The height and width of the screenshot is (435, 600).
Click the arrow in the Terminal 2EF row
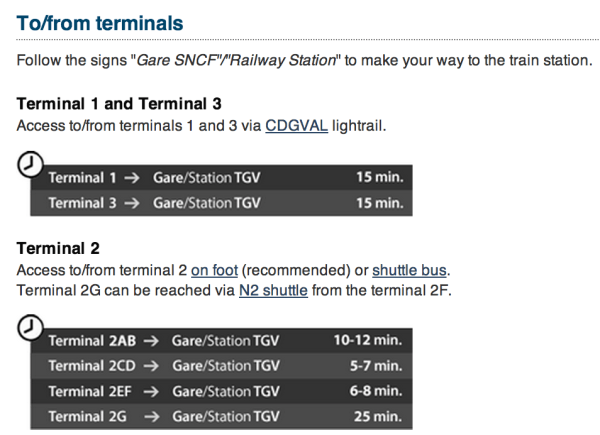click(x=151, y=391)
